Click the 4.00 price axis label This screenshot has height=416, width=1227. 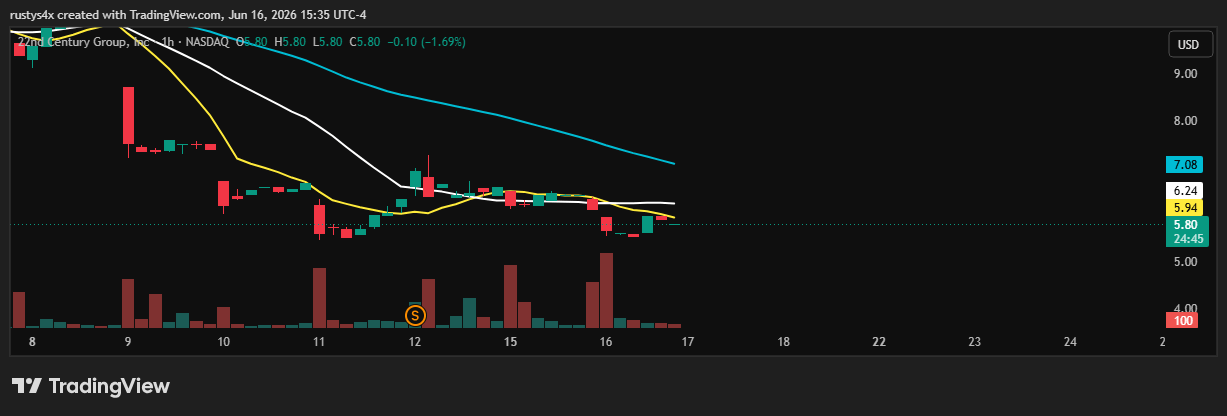(x=1186, y=309)
